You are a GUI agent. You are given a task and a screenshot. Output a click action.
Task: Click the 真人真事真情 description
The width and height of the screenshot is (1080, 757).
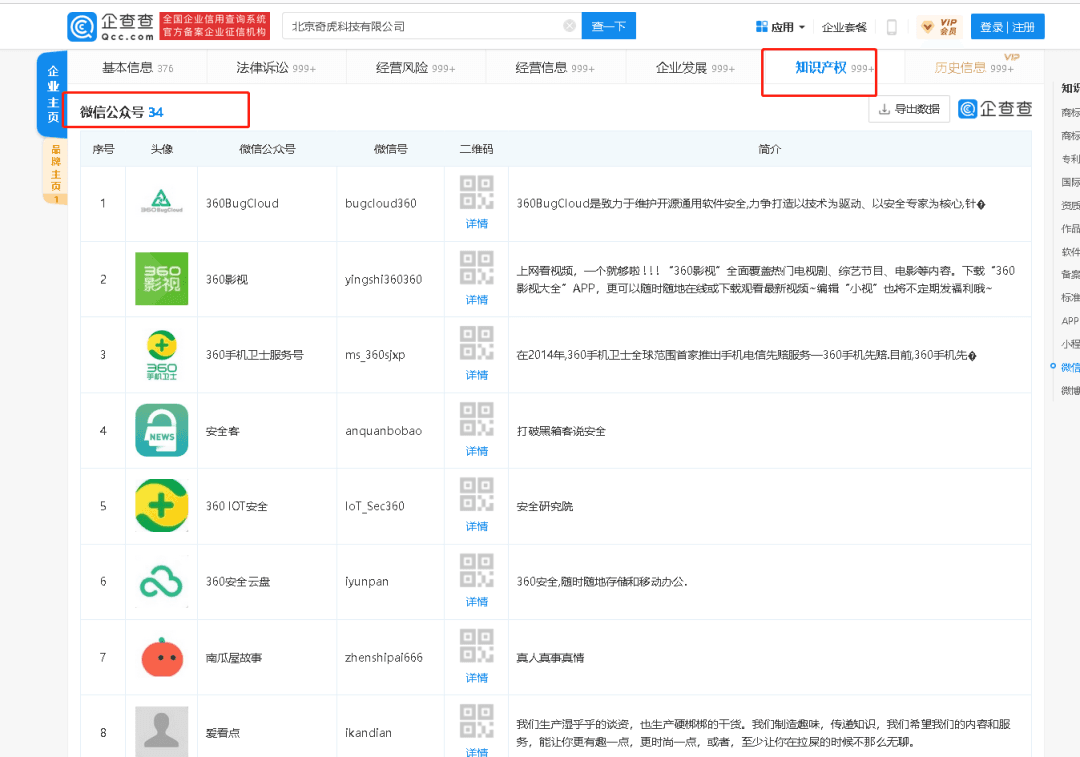[550, 658]
